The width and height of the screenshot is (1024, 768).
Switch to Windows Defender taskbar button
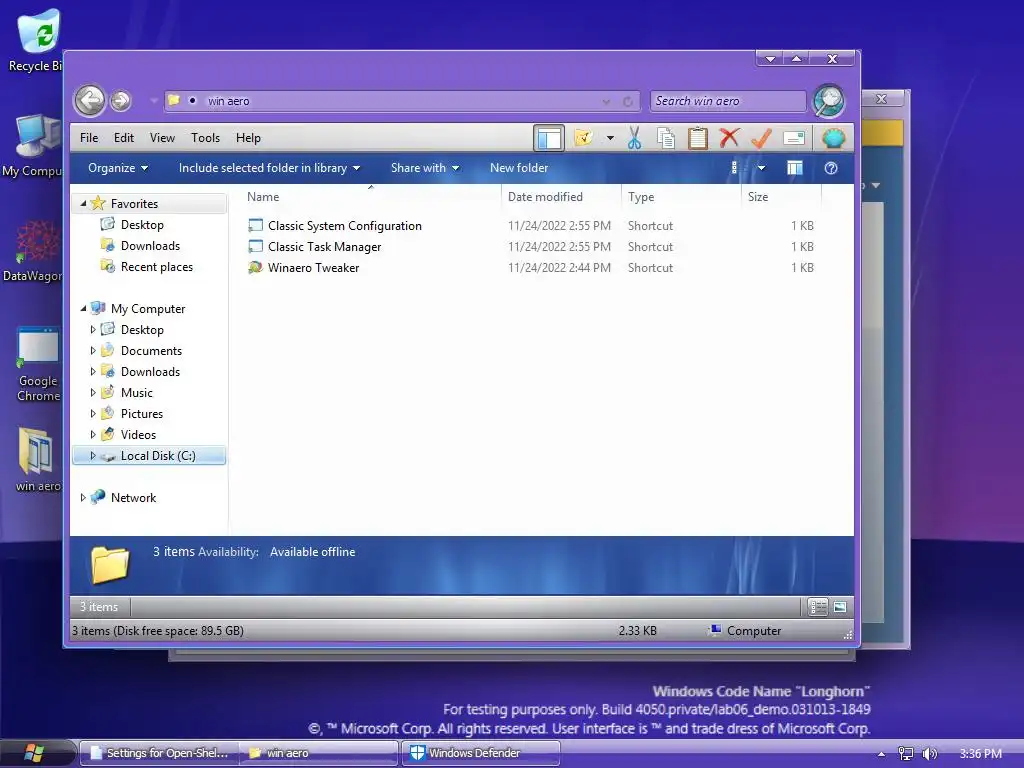(x=480, y=753)
